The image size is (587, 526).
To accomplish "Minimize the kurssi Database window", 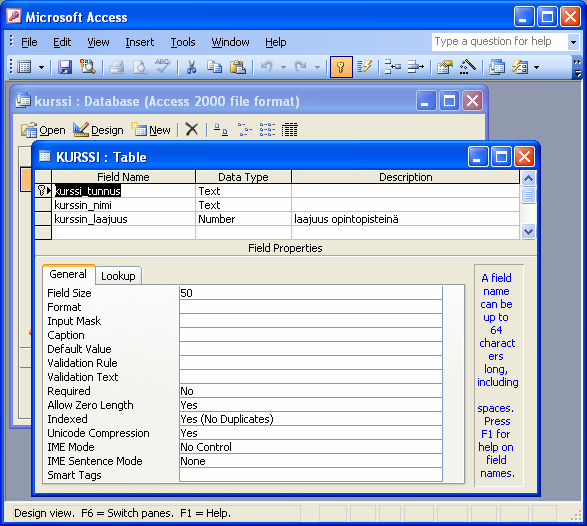I will [x=426, y=101].
